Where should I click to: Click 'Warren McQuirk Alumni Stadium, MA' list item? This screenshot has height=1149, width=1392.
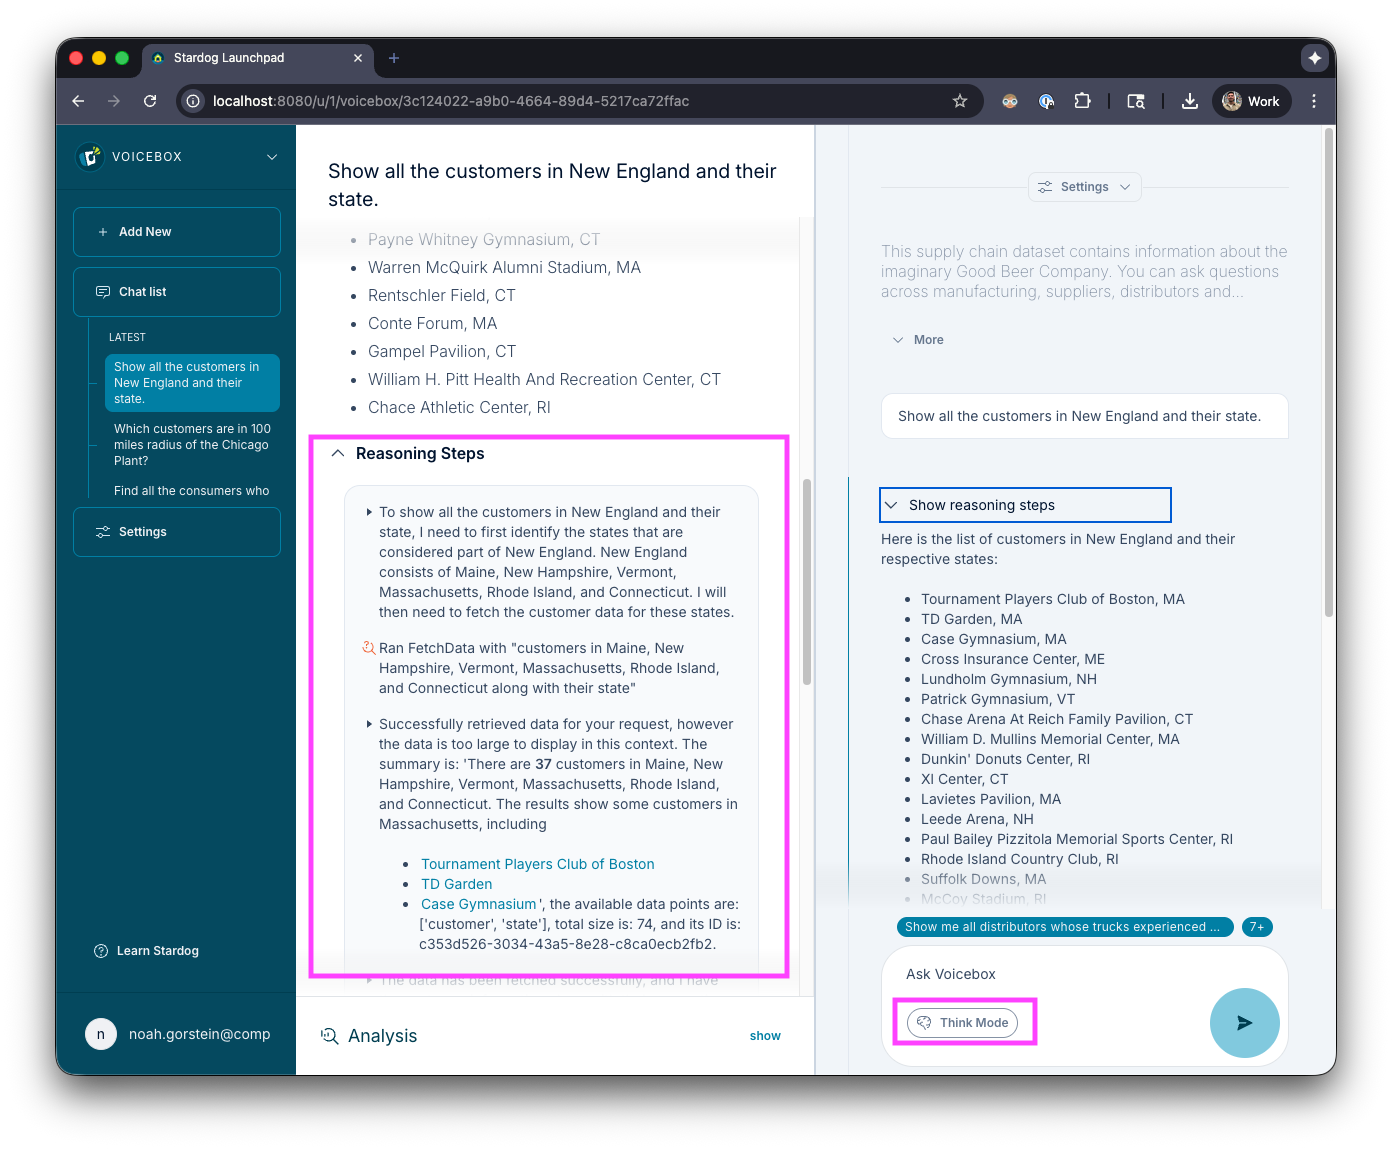504,268
